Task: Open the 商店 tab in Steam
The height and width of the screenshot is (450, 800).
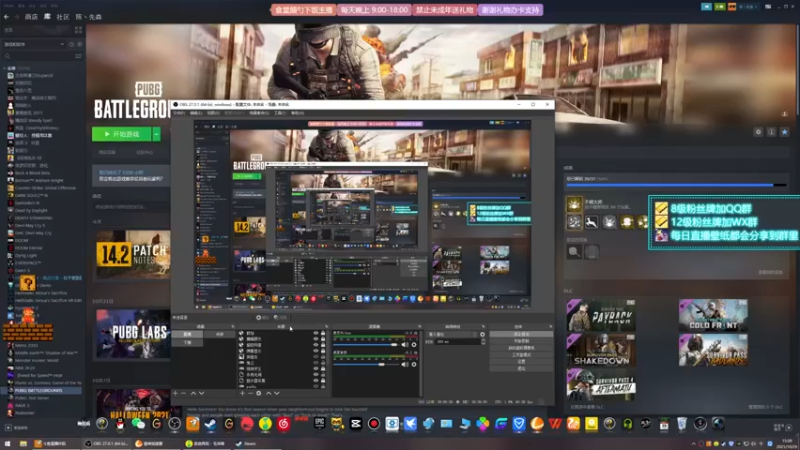Action: pos(31,17)
